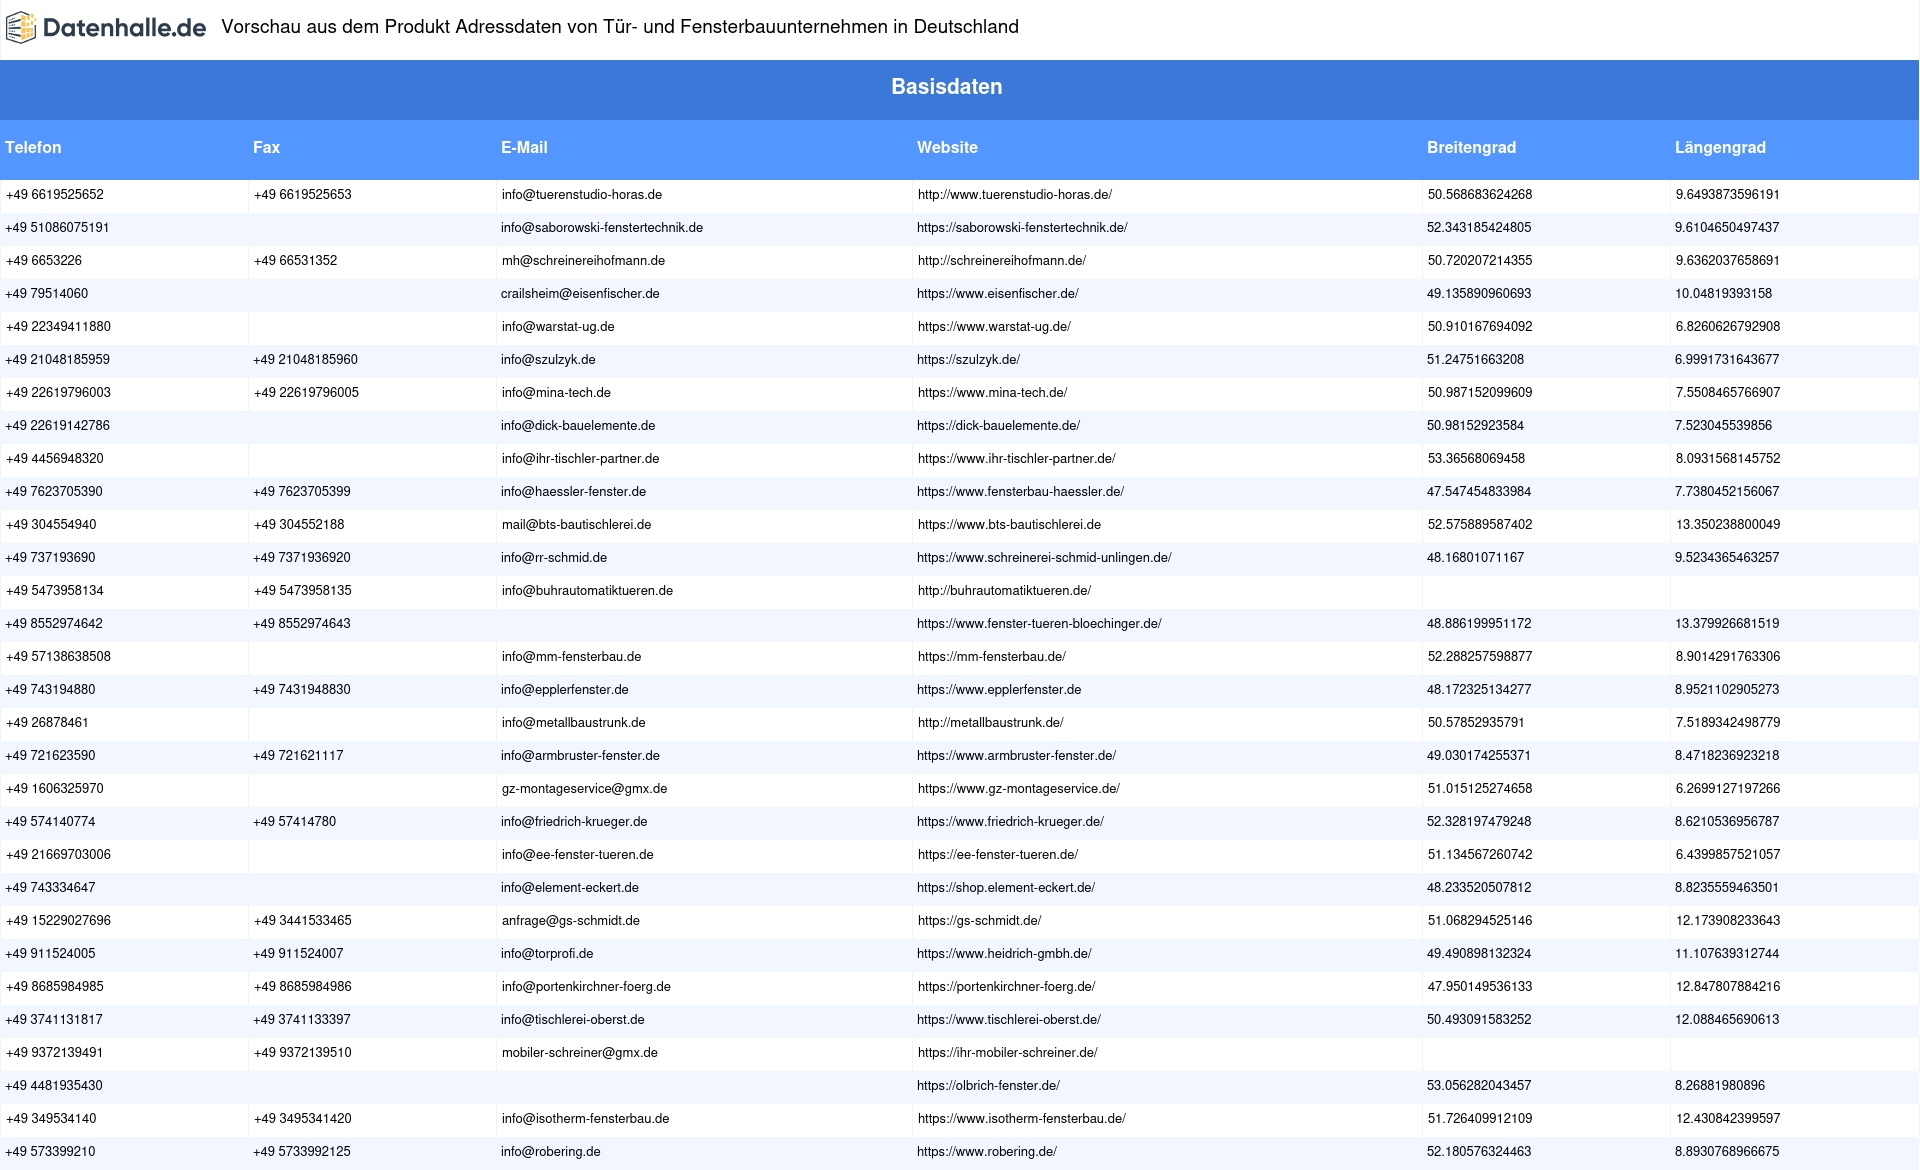Open http://www.tuerenstudio-horas.de/ website
Screen dimensions: 1920x1170
(x=1014, y=195)
